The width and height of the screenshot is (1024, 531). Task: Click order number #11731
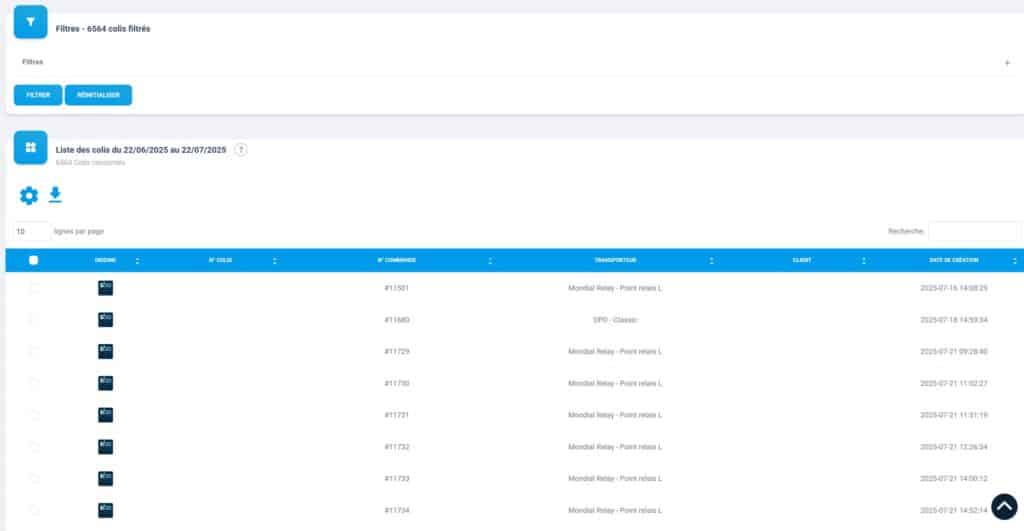point(396,415)
